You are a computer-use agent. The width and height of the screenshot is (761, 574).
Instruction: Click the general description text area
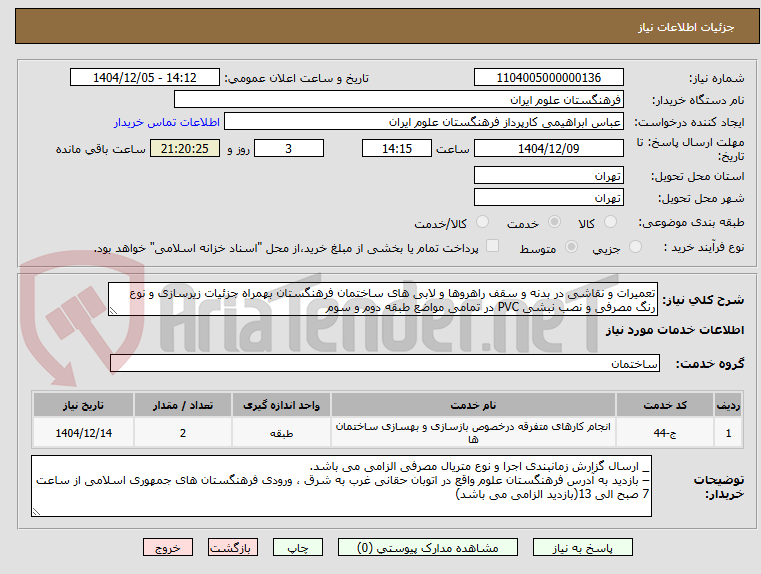click(x=383, y=299)
